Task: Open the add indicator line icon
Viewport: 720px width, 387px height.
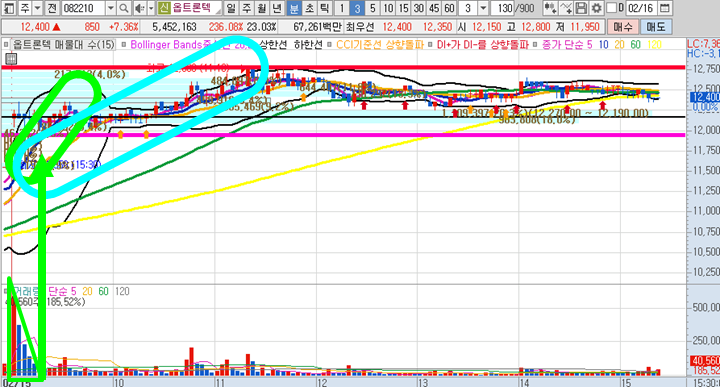Action: [566, 8]
